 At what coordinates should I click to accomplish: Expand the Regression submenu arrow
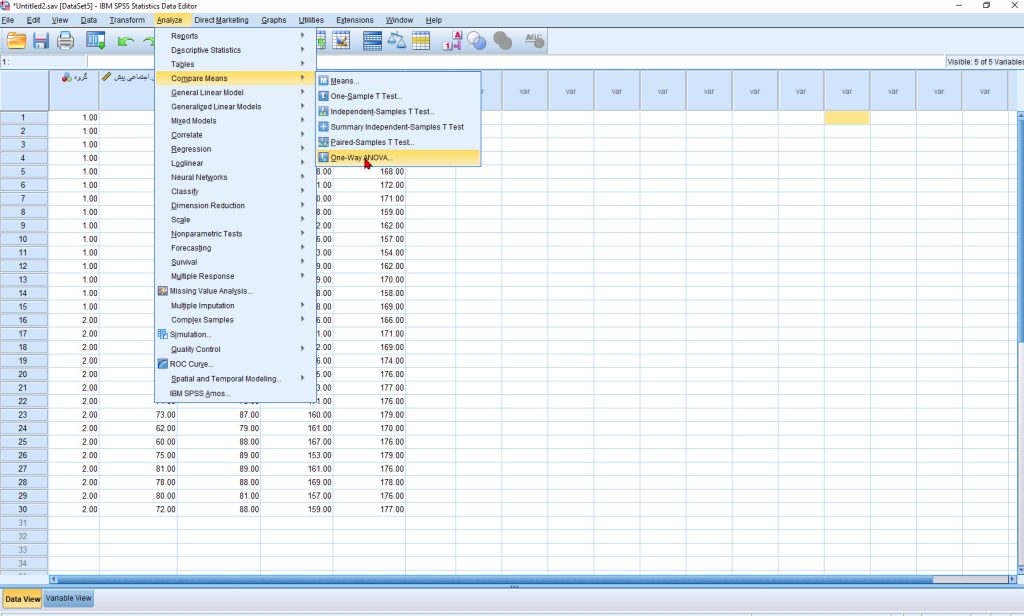click(302, 149)
